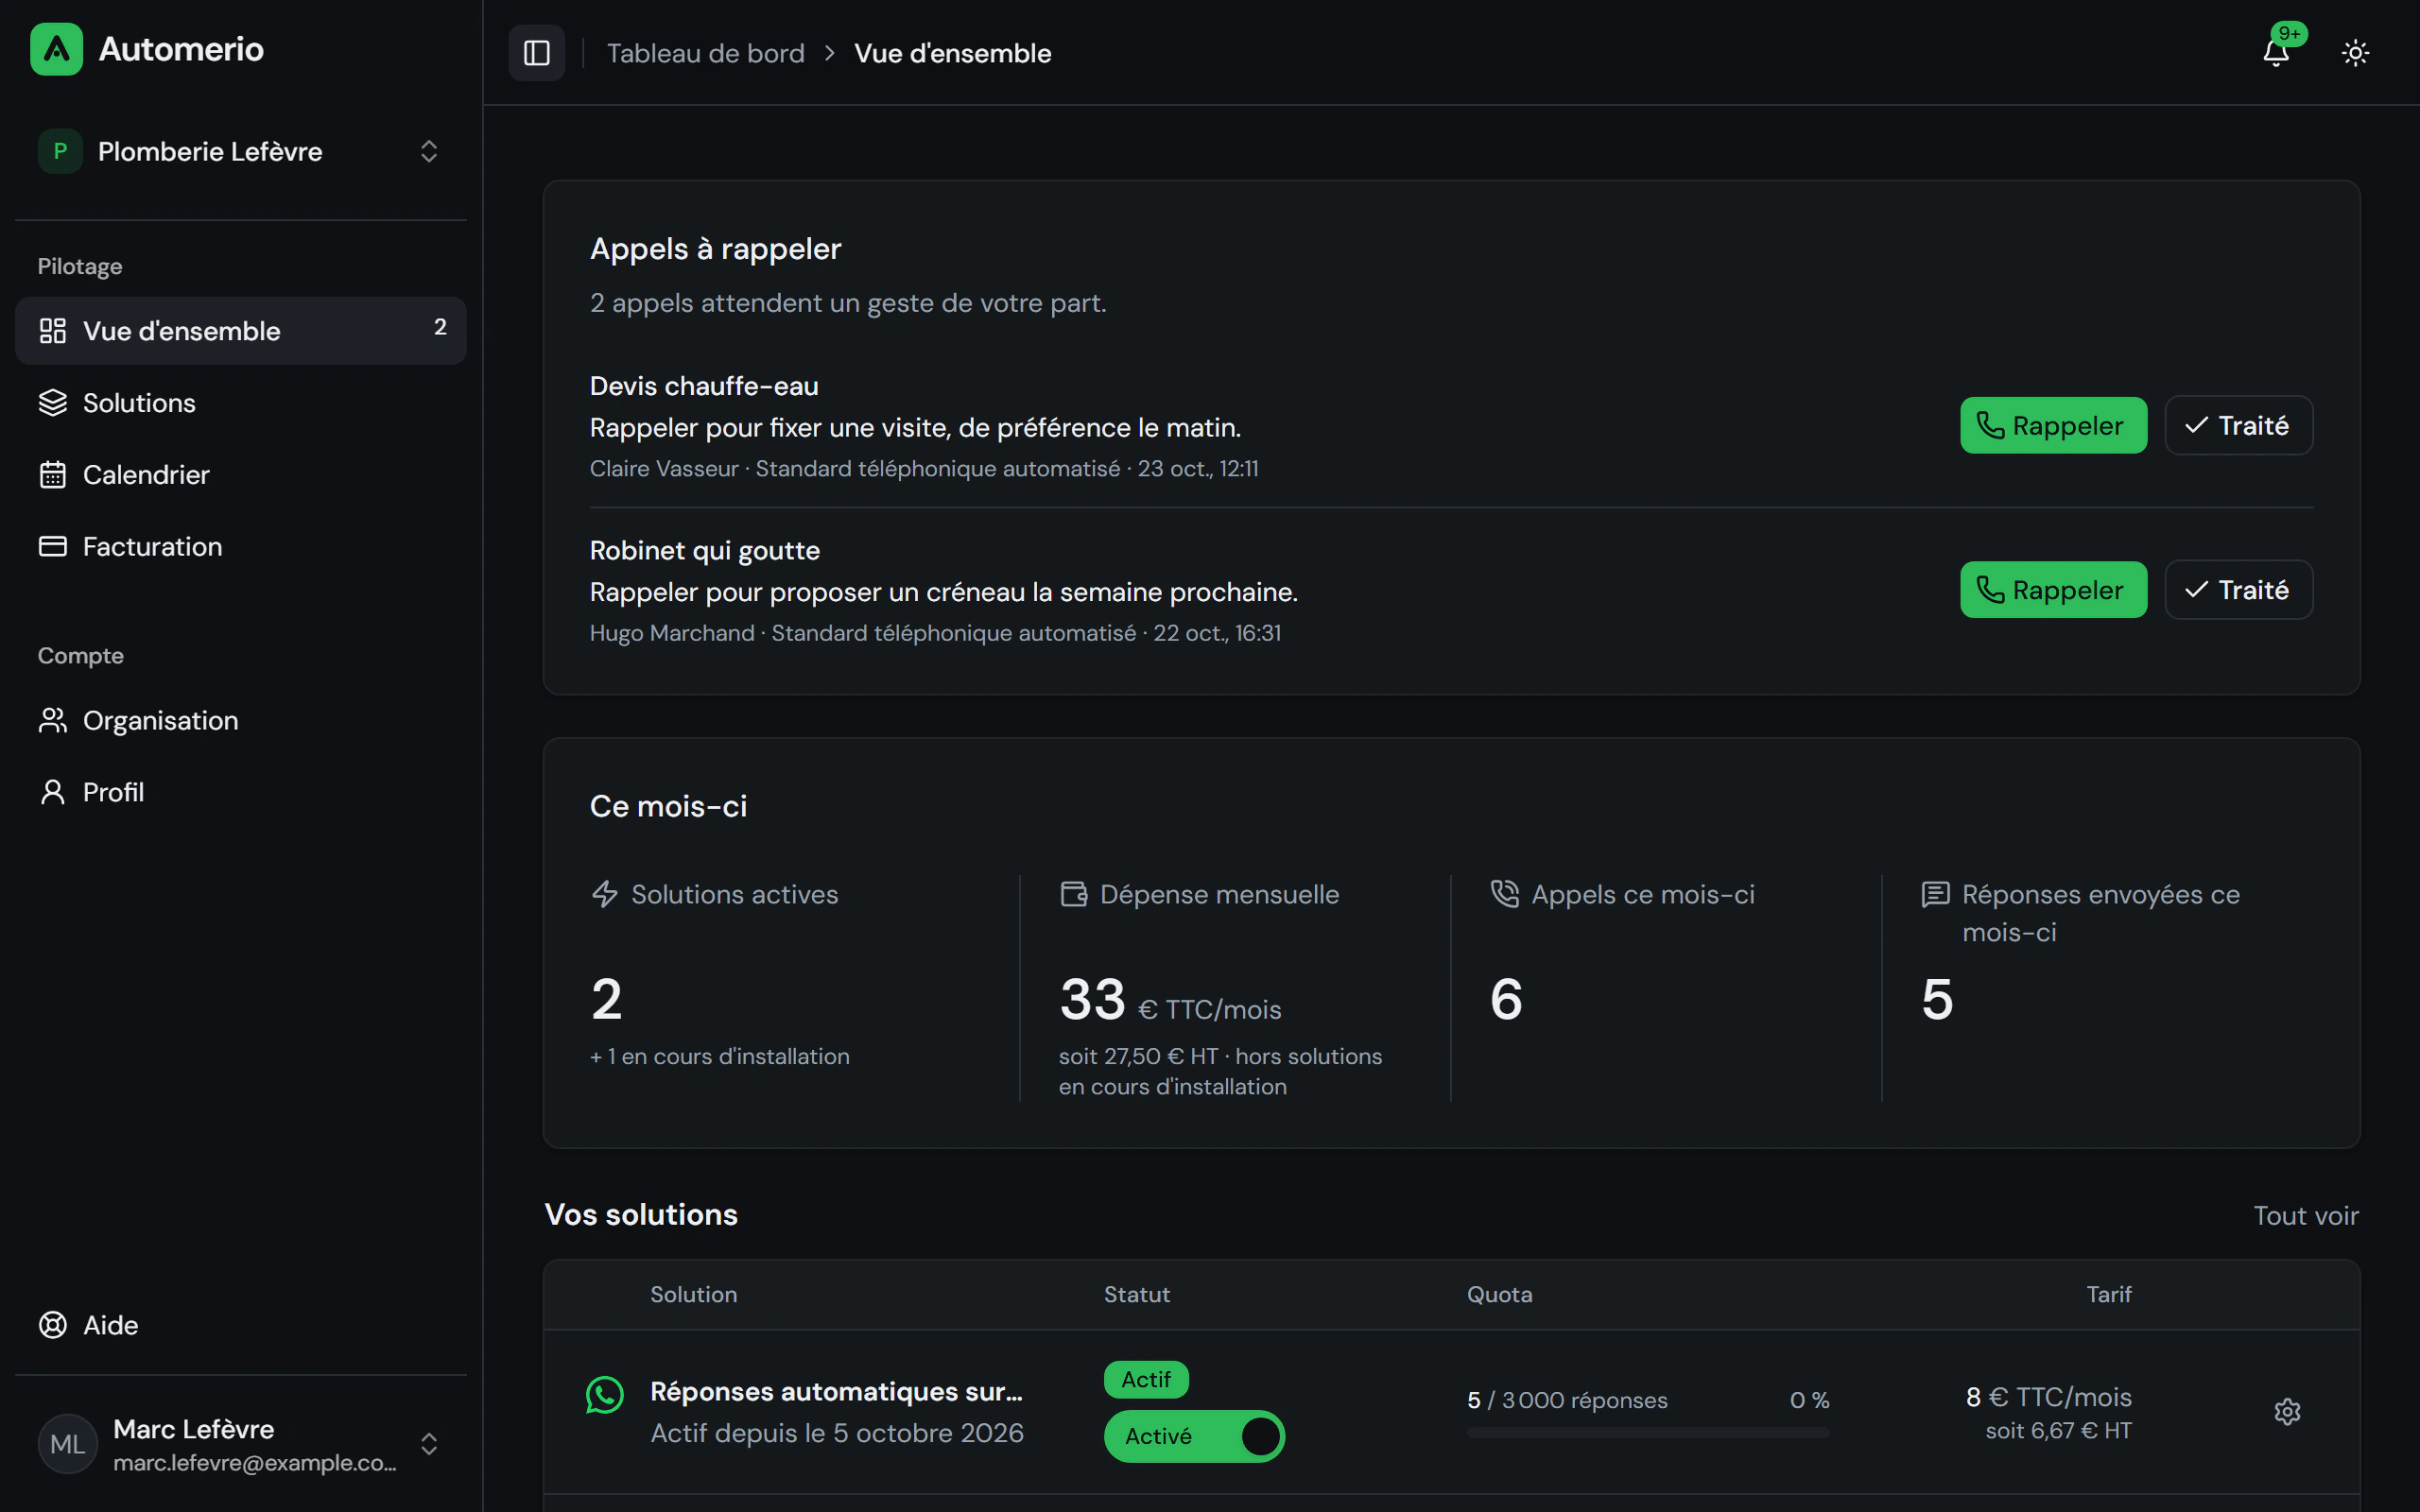Viewport: 2420px width, 1512px height.
Task: Click the Dépense mensuelle wallet icon
Action: point(1073,894)
